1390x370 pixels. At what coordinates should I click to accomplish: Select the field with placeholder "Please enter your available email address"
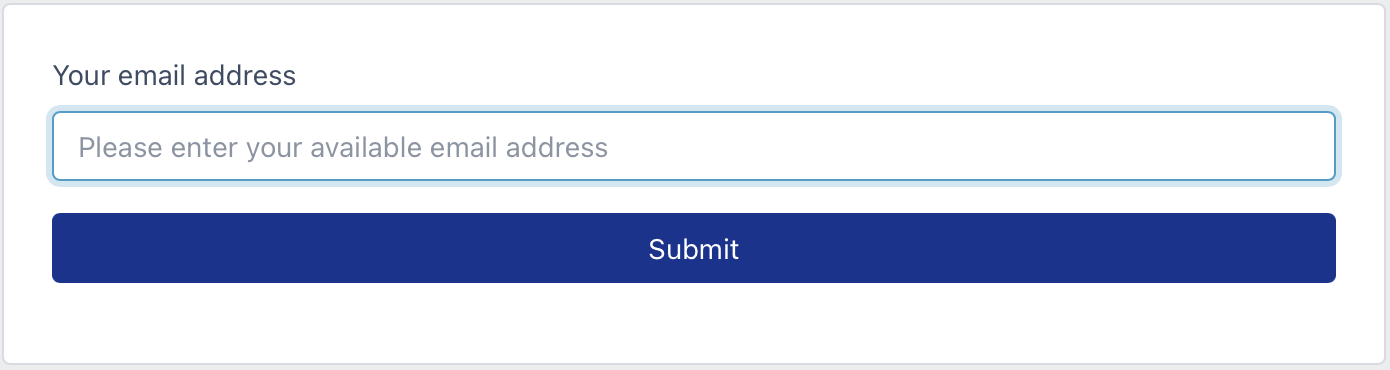pos(694,146)
